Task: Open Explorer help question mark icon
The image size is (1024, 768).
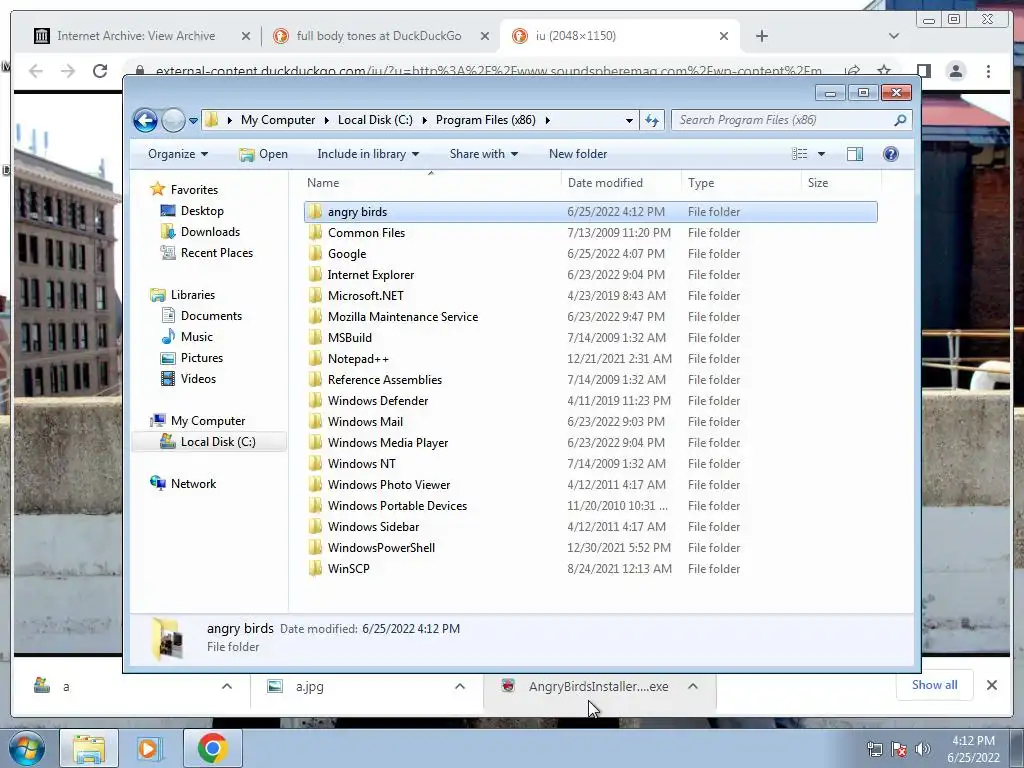Action: point(891,154)
